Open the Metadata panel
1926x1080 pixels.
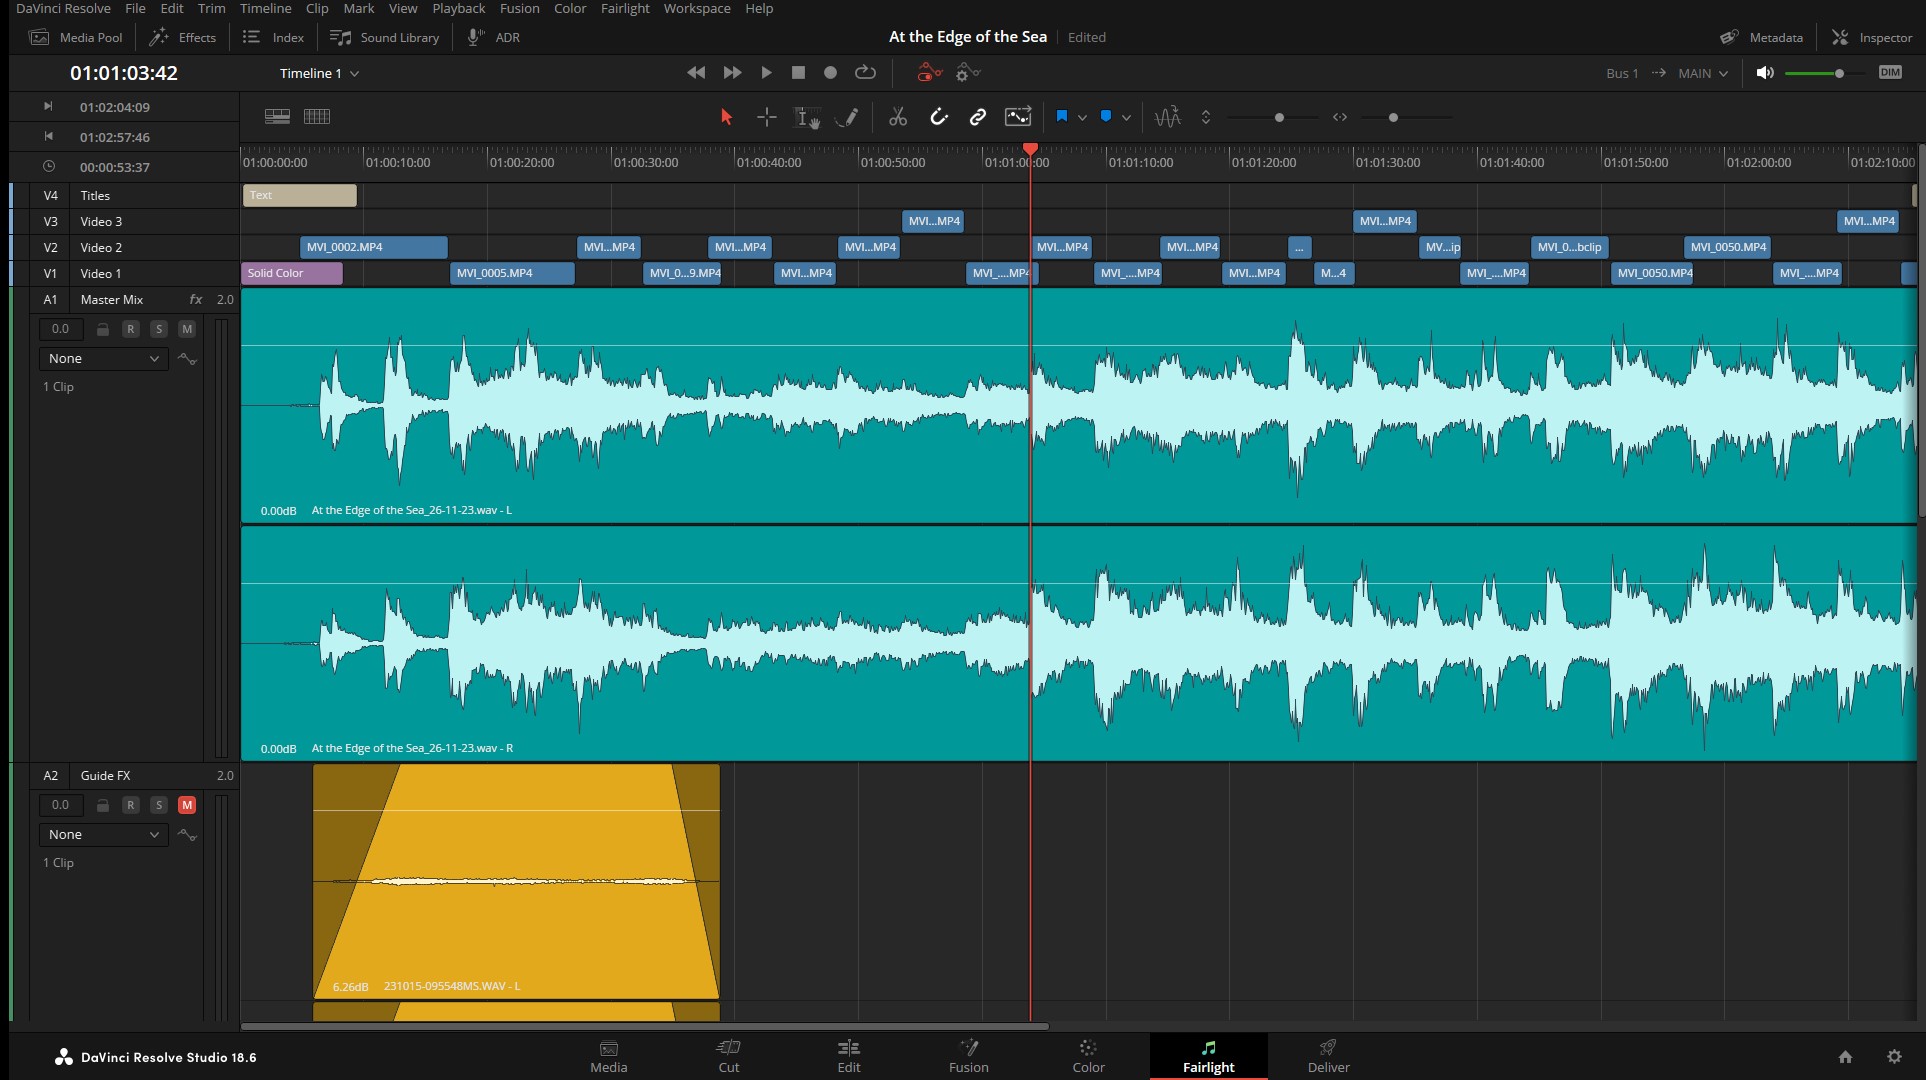pos(1761,37)
